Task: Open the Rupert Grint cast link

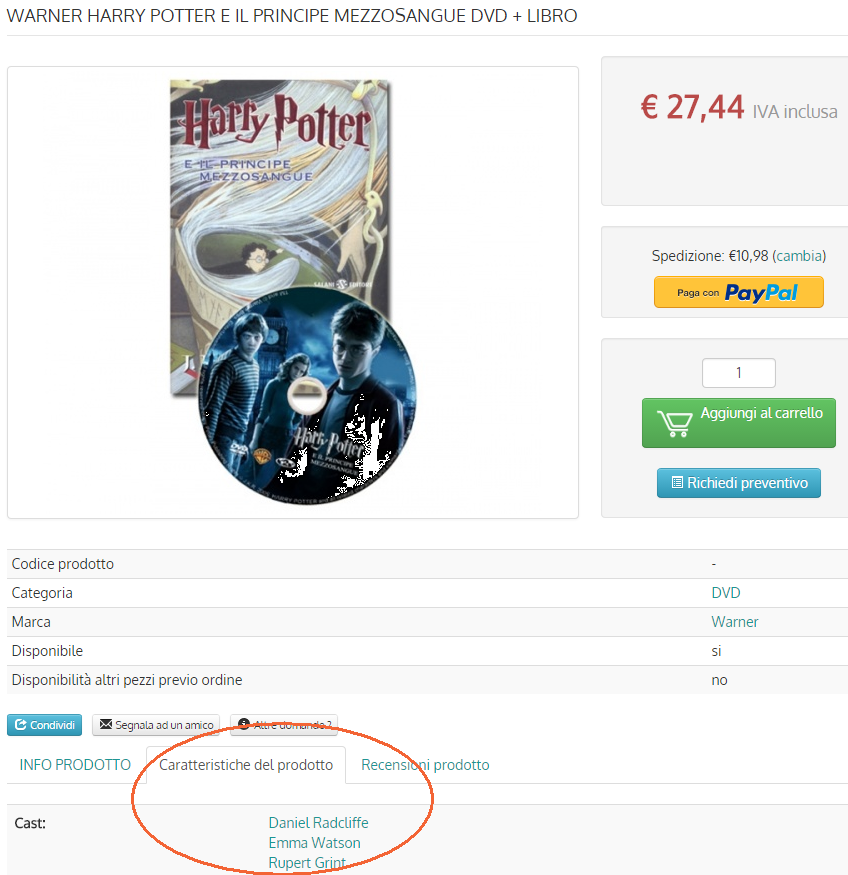Action: [x=307, y=863]
